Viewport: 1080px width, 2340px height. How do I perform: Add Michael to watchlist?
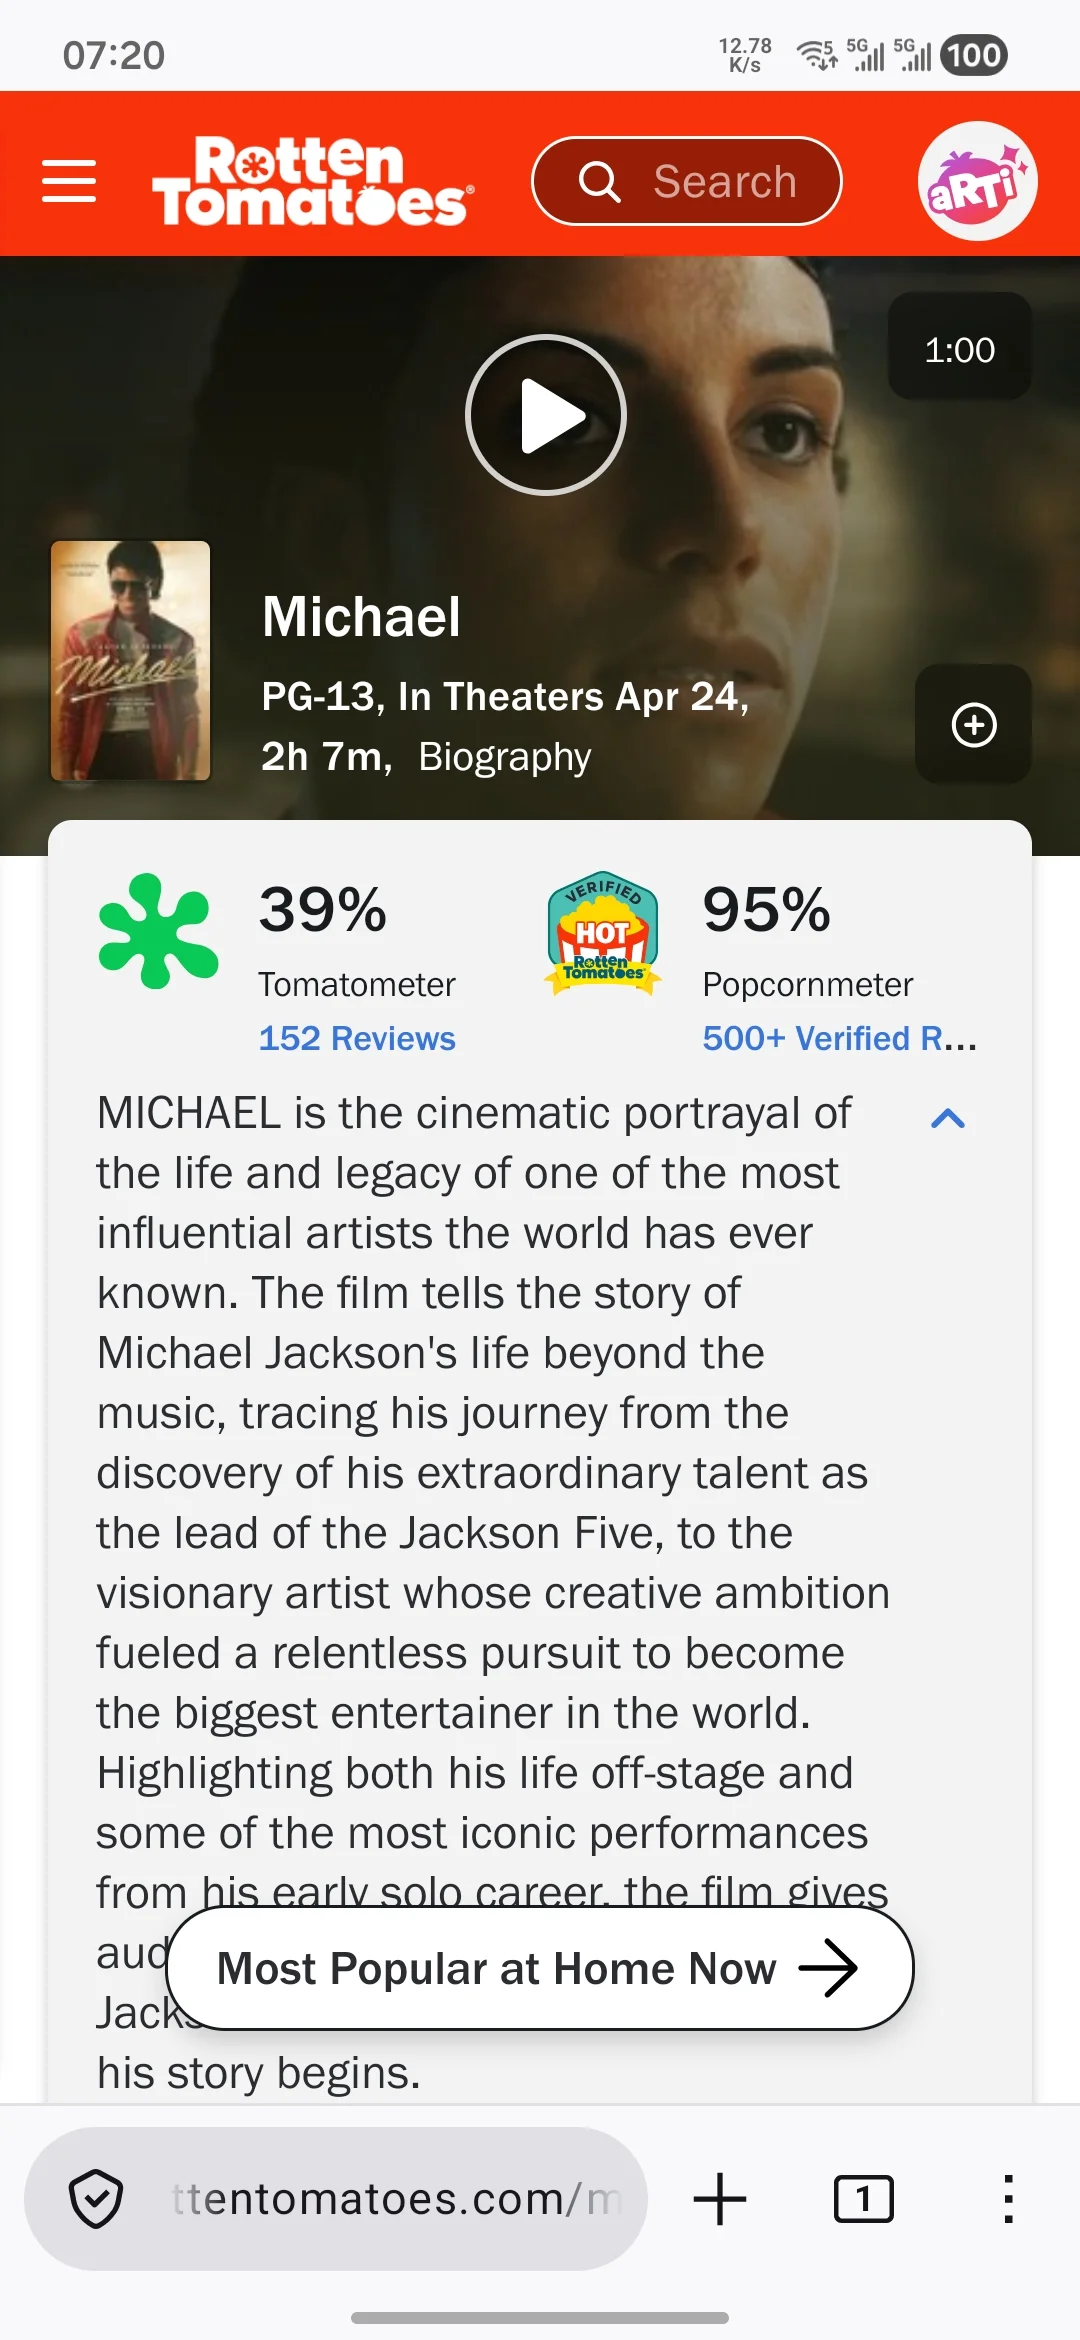click(973, 724)
